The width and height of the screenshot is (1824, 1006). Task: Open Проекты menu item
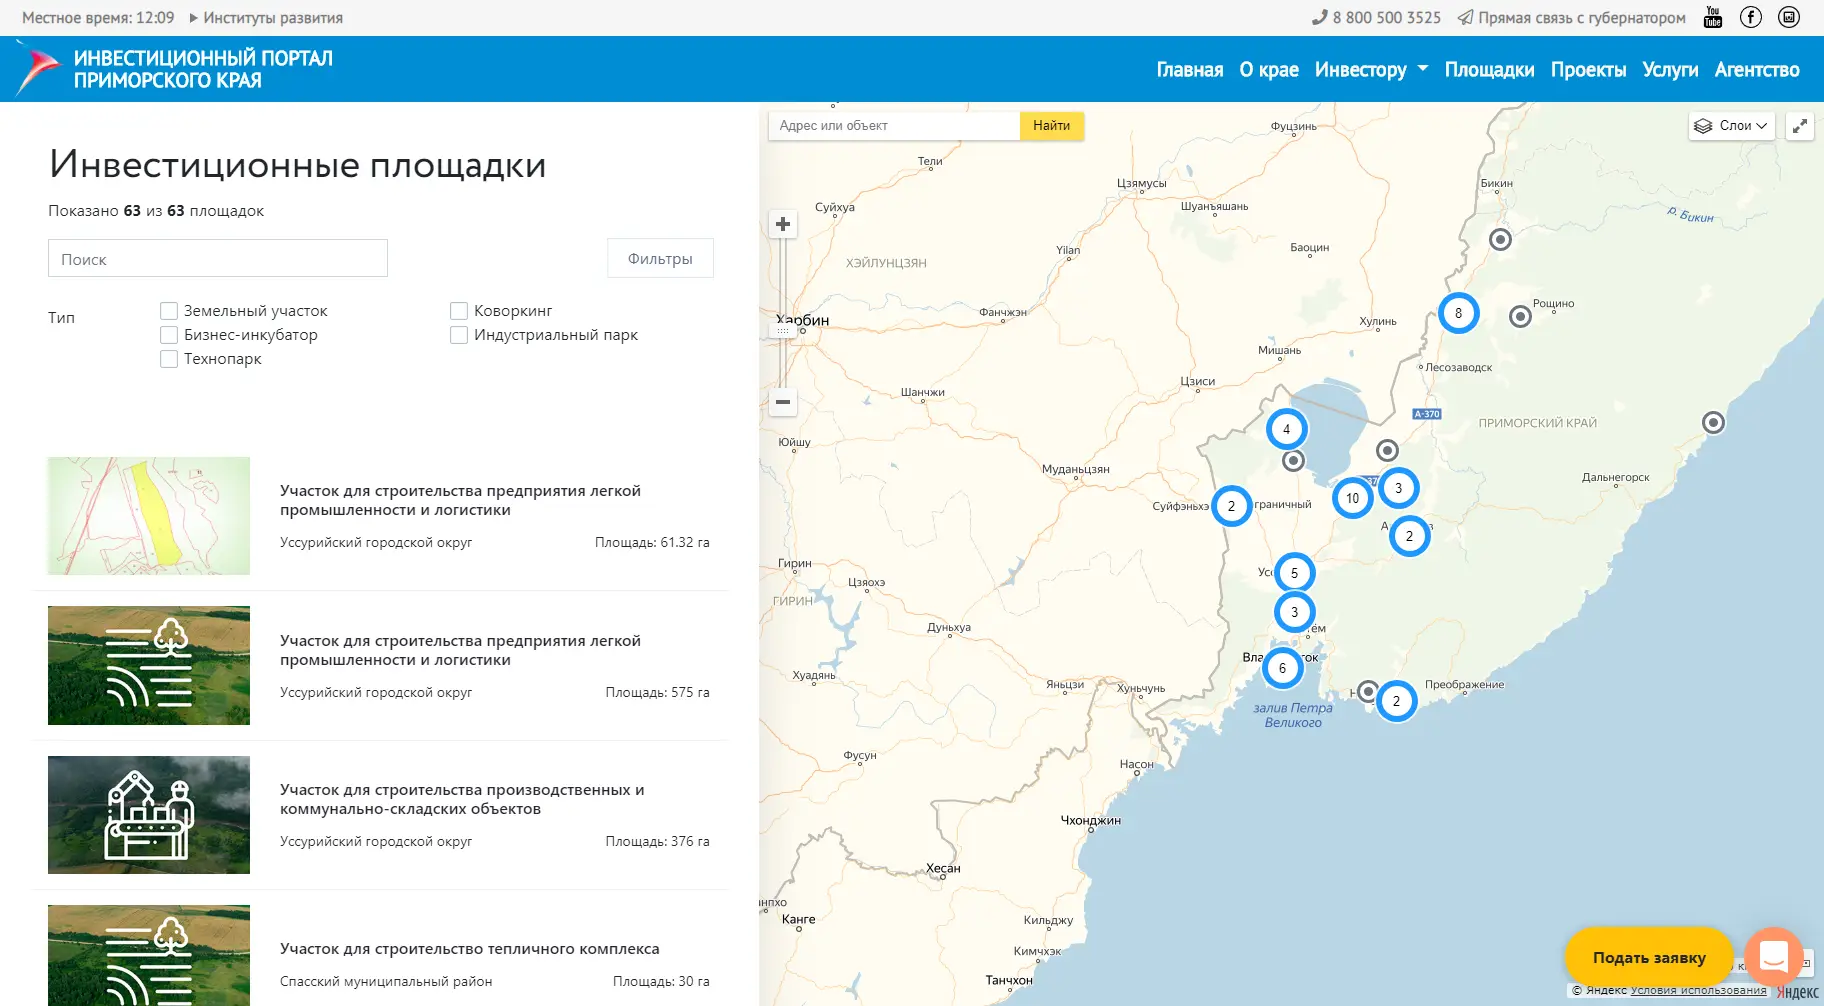[1588, 70]
